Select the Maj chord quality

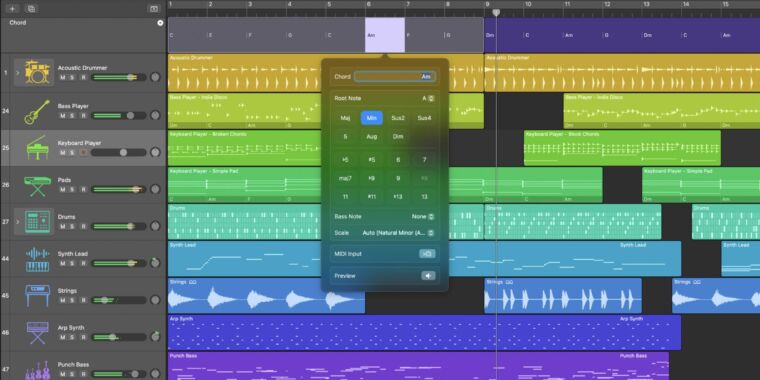click(345, 118)
